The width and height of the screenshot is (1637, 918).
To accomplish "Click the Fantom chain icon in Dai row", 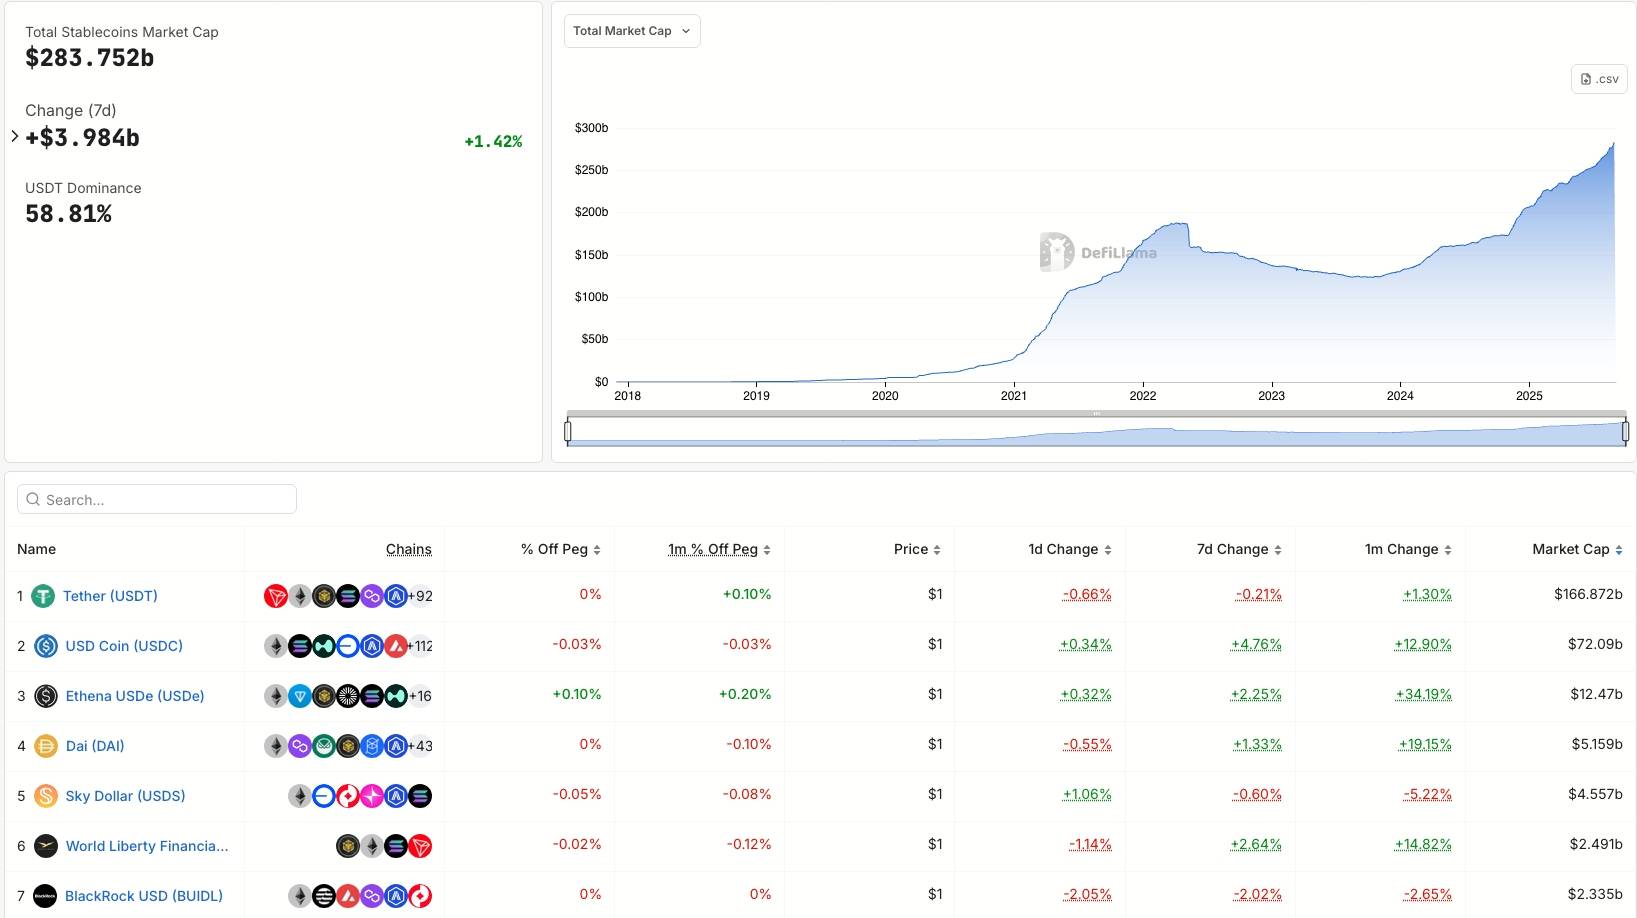I will (x=372, y=746).
